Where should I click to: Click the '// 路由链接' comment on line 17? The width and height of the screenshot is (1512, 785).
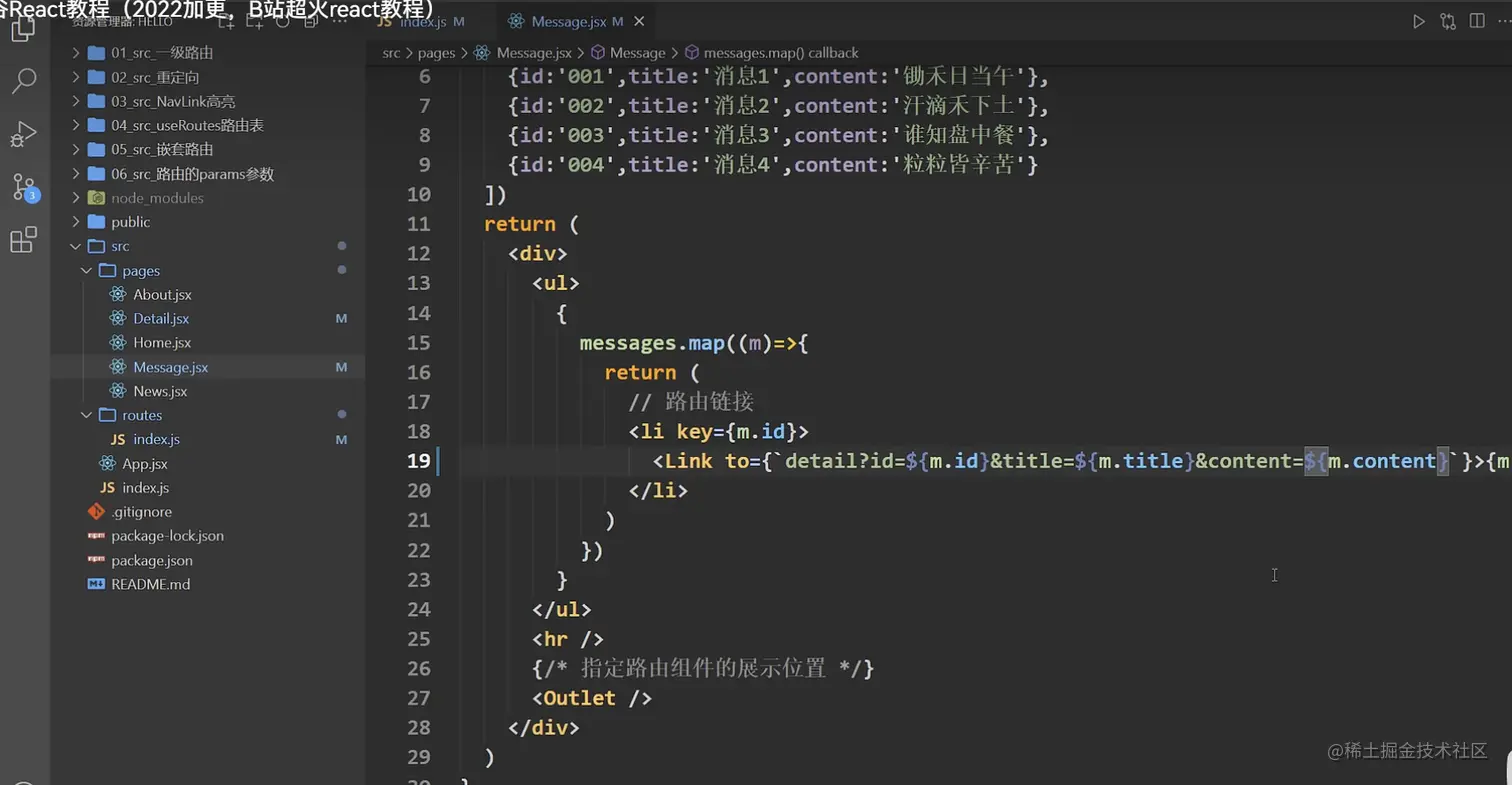691,402
